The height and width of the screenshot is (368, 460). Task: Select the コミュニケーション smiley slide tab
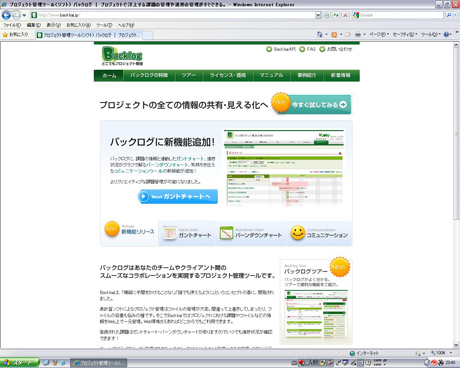[319, 233]
